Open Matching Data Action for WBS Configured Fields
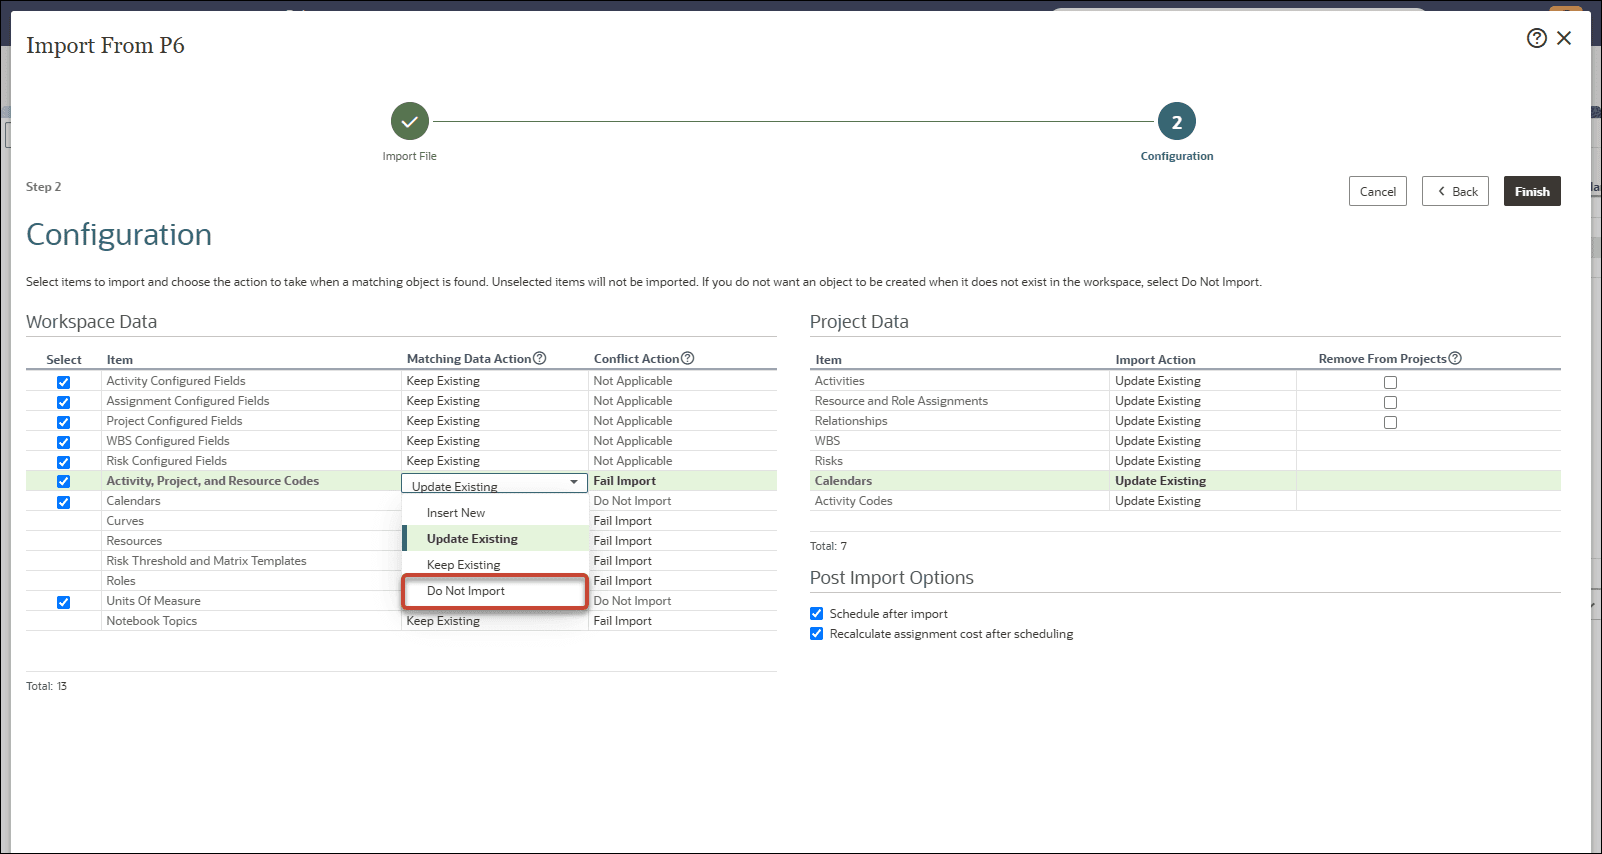Image resolution: width=1602 pixels, height=854 pixels. pyautogui.click(x=494, y=441)
